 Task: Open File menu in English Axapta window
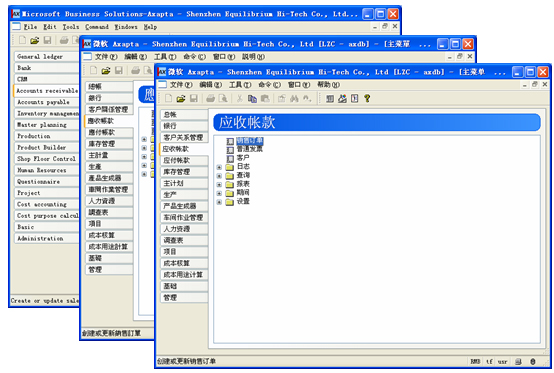pos(30,27)
